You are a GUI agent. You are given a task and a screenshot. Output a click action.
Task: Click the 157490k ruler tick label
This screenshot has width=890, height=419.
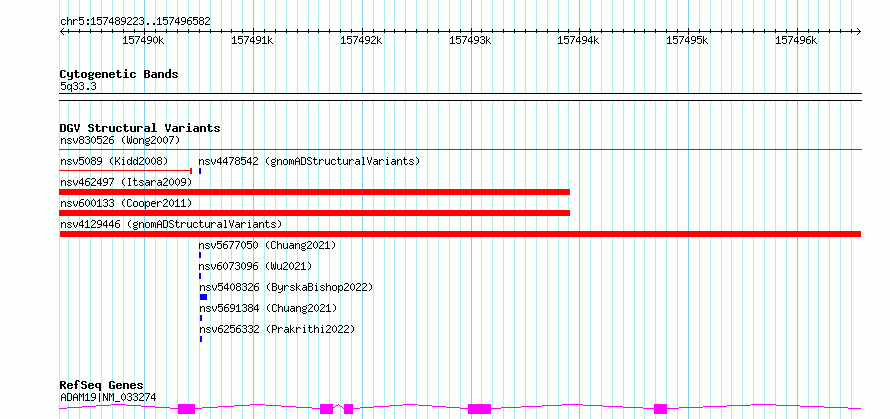[x=144, y=40]
